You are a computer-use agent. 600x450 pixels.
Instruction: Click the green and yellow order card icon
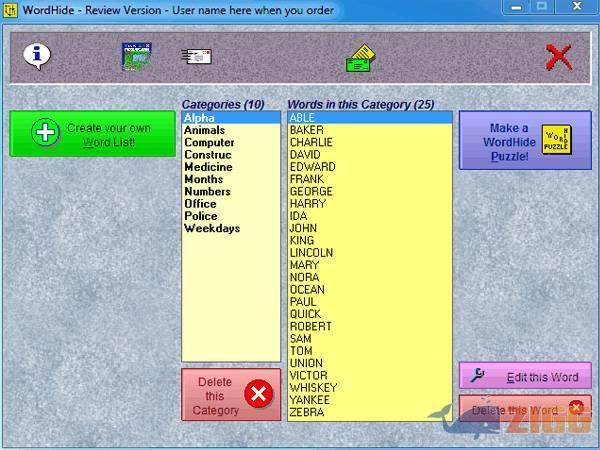click(360, 59)
